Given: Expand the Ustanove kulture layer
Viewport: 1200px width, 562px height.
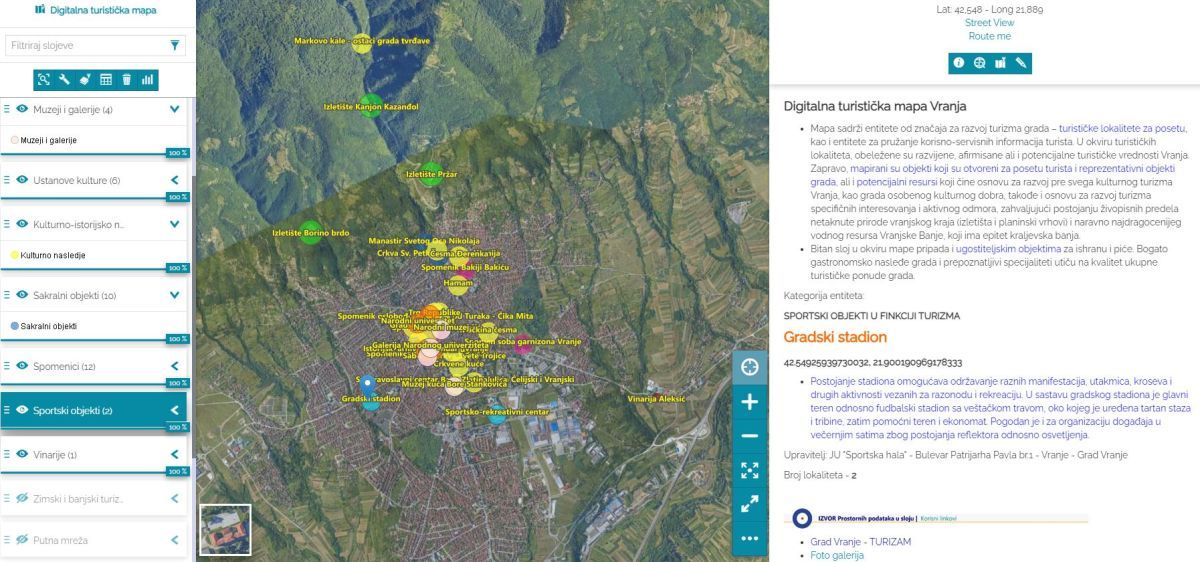Looking at the screenshot, I should [x=174, y=180].
